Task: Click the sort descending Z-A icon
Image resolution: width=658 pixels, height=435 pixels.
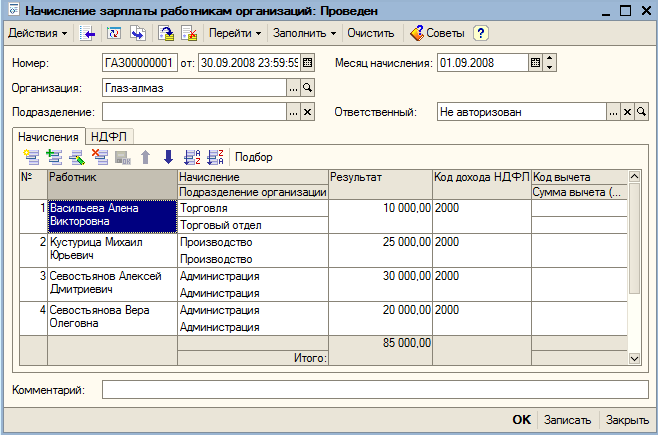Action: coord(215,157)
